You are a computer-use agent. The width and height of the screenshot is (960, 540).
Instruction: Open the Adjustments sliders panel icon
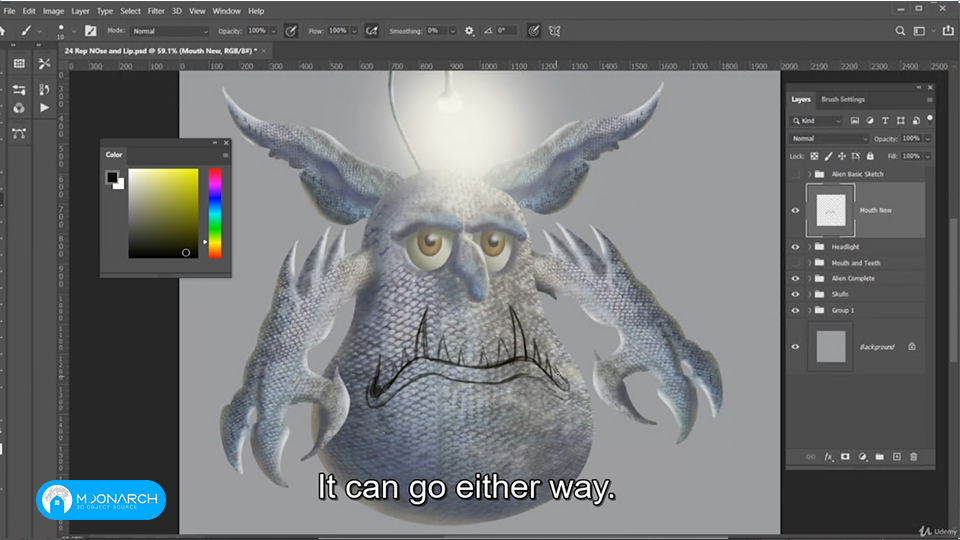pyautogui.click(x=19, y=90)
